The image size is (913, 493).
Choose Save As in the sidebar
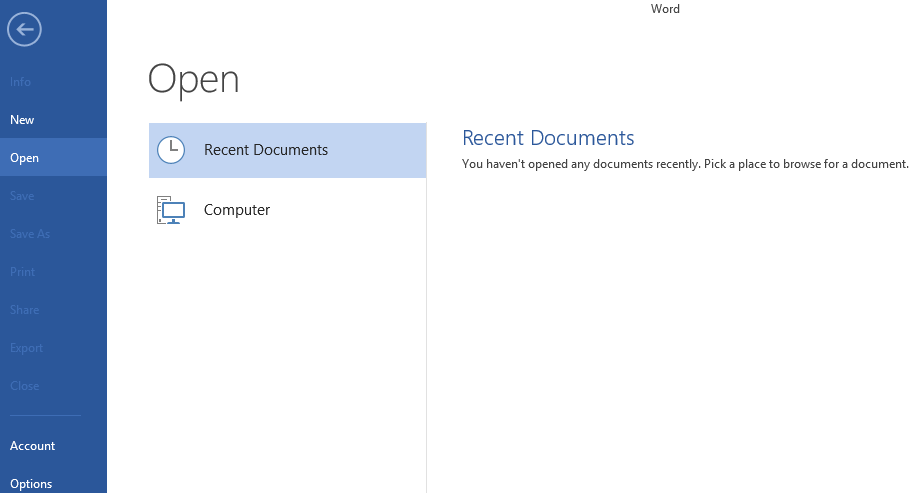click(x=30, y=234)
